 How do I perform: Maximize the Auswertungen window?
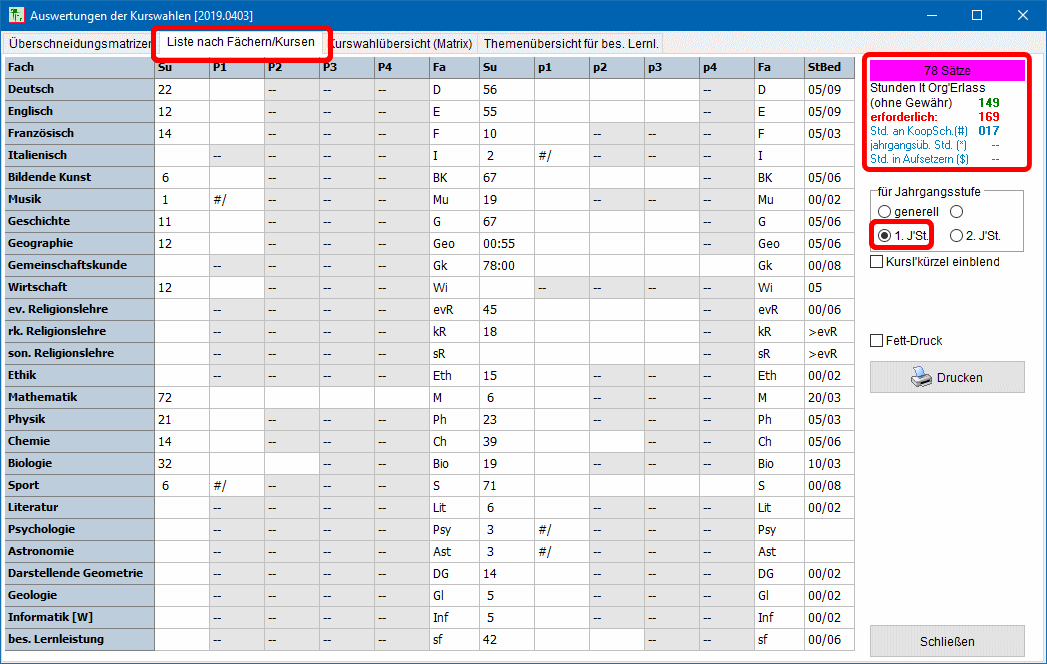[977, 15]
